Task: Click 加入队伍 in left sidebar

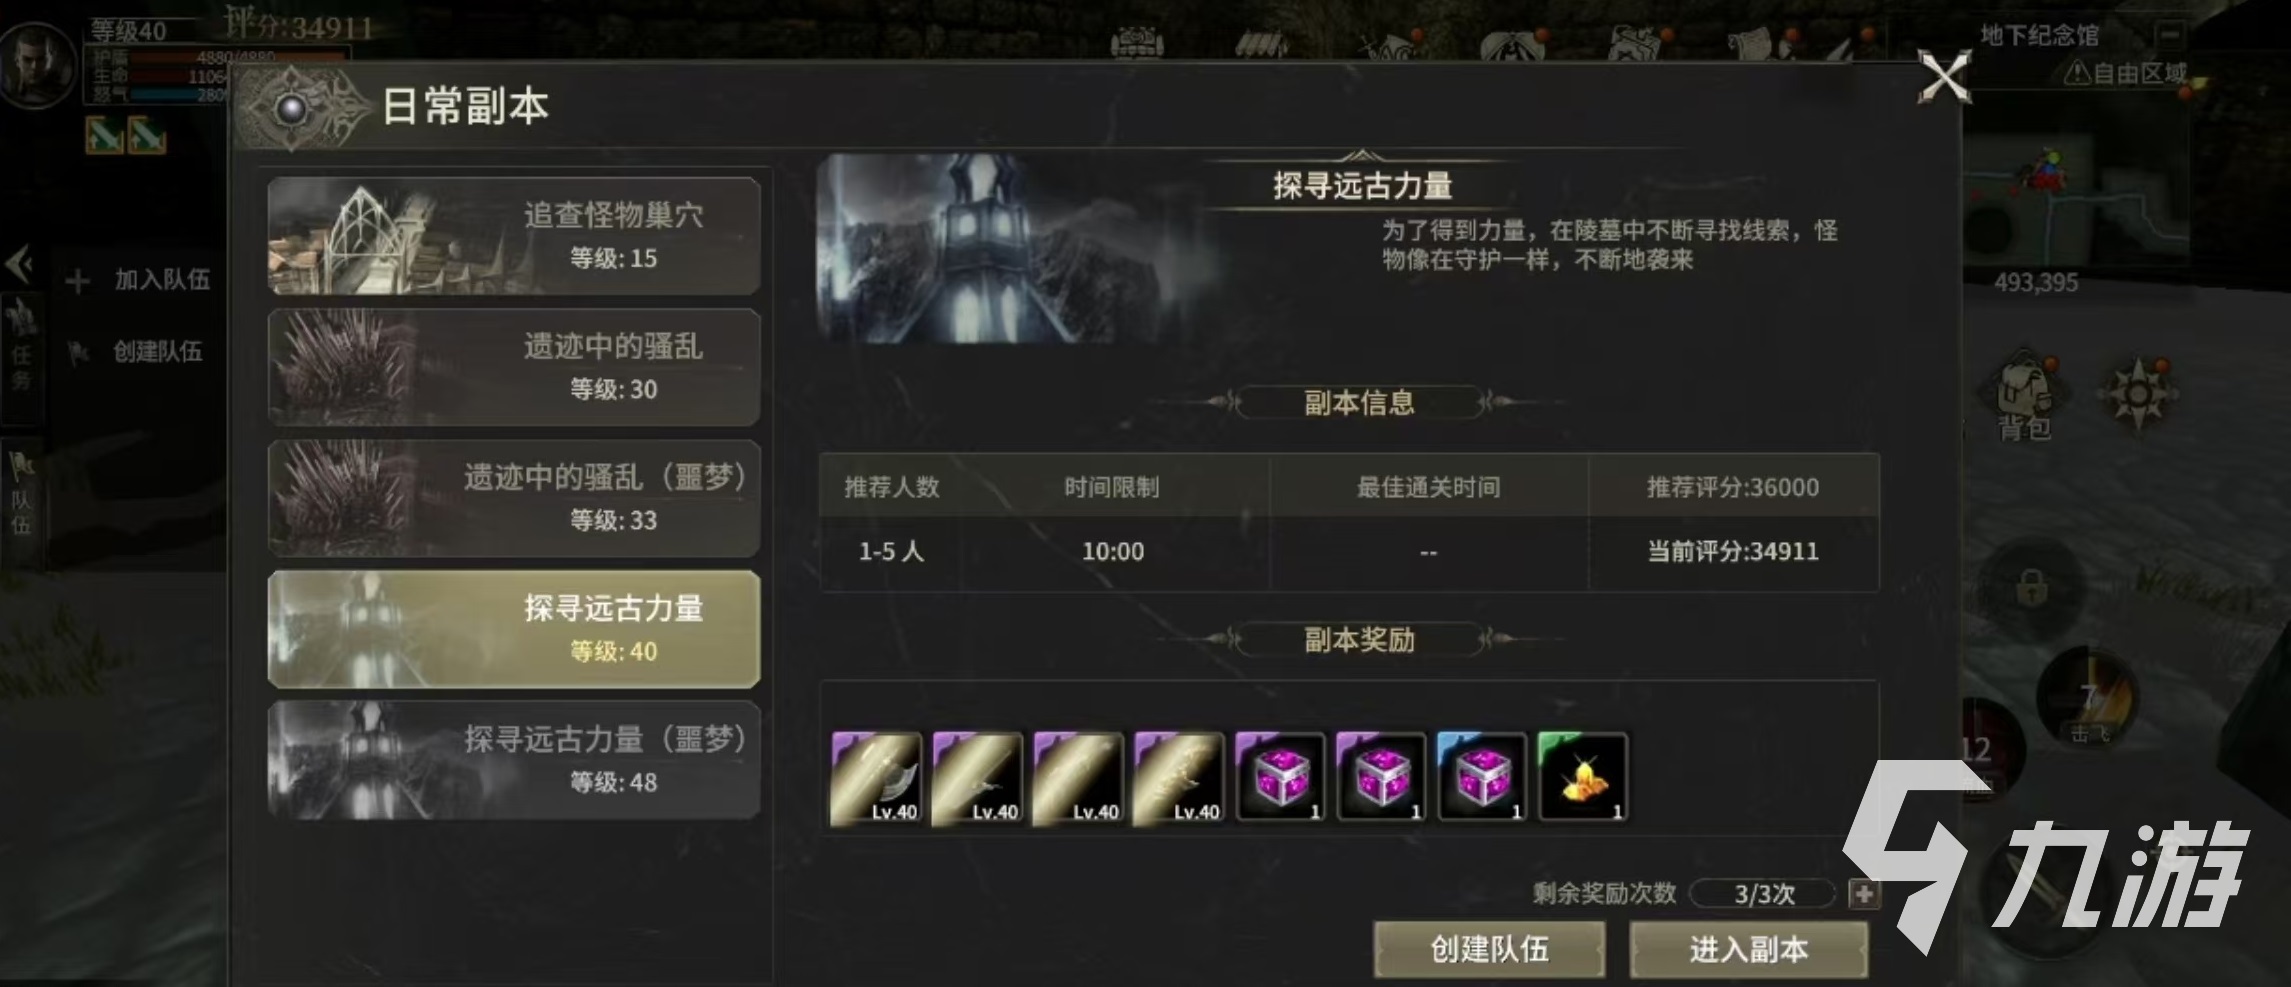Action: tap(139, 280)
